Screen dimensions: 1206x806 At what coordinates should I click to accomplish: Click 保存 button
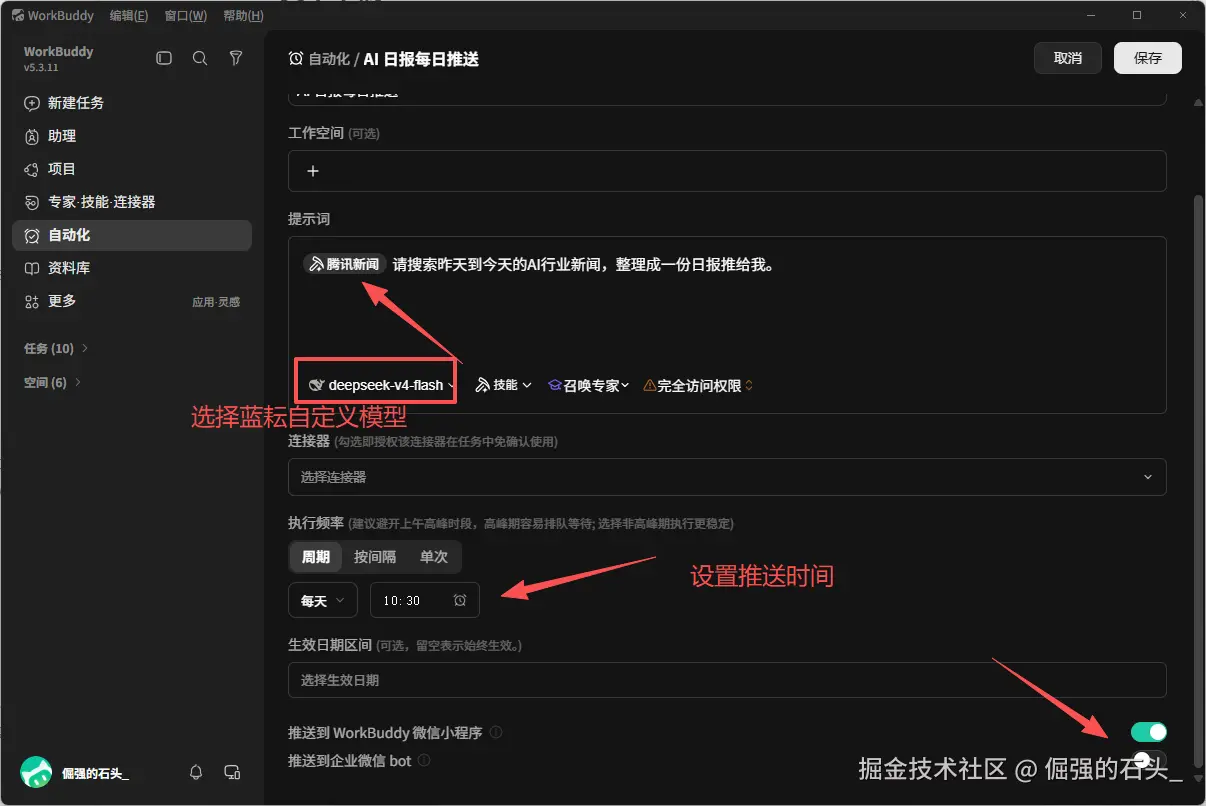1148,58
